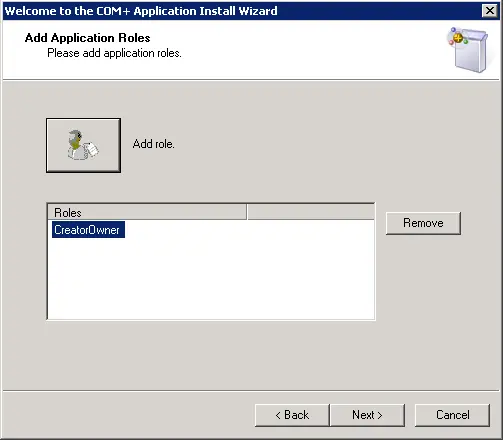Proceed with the Next button
Screen dimensions: 503x440
point(367,415)
